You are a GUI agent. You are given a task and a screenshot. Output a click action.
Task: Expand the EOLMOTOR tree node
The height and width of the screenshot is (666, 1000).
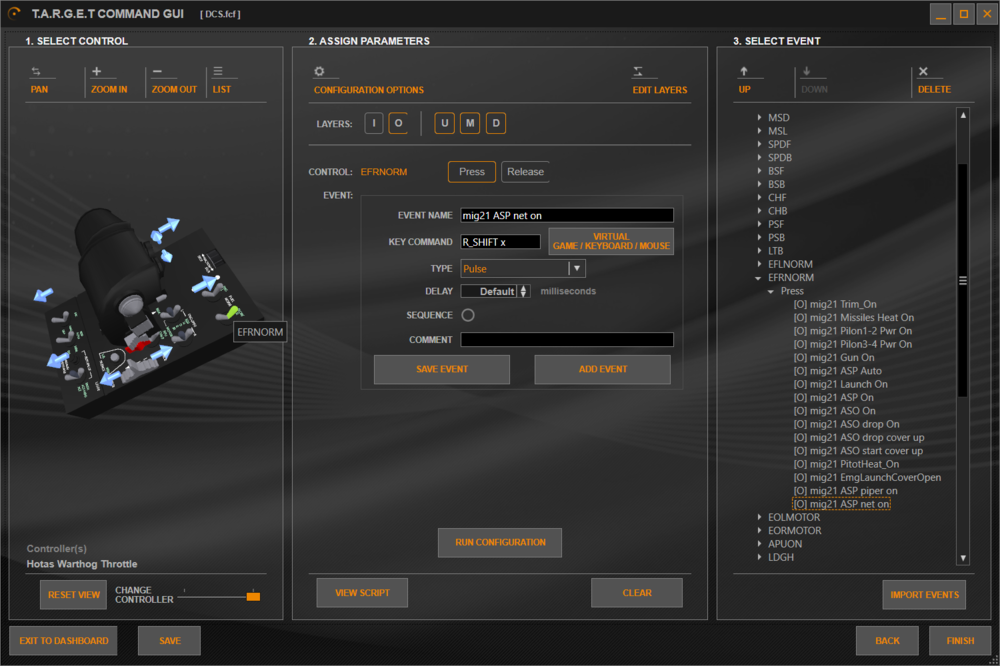(x=759, y=517)
